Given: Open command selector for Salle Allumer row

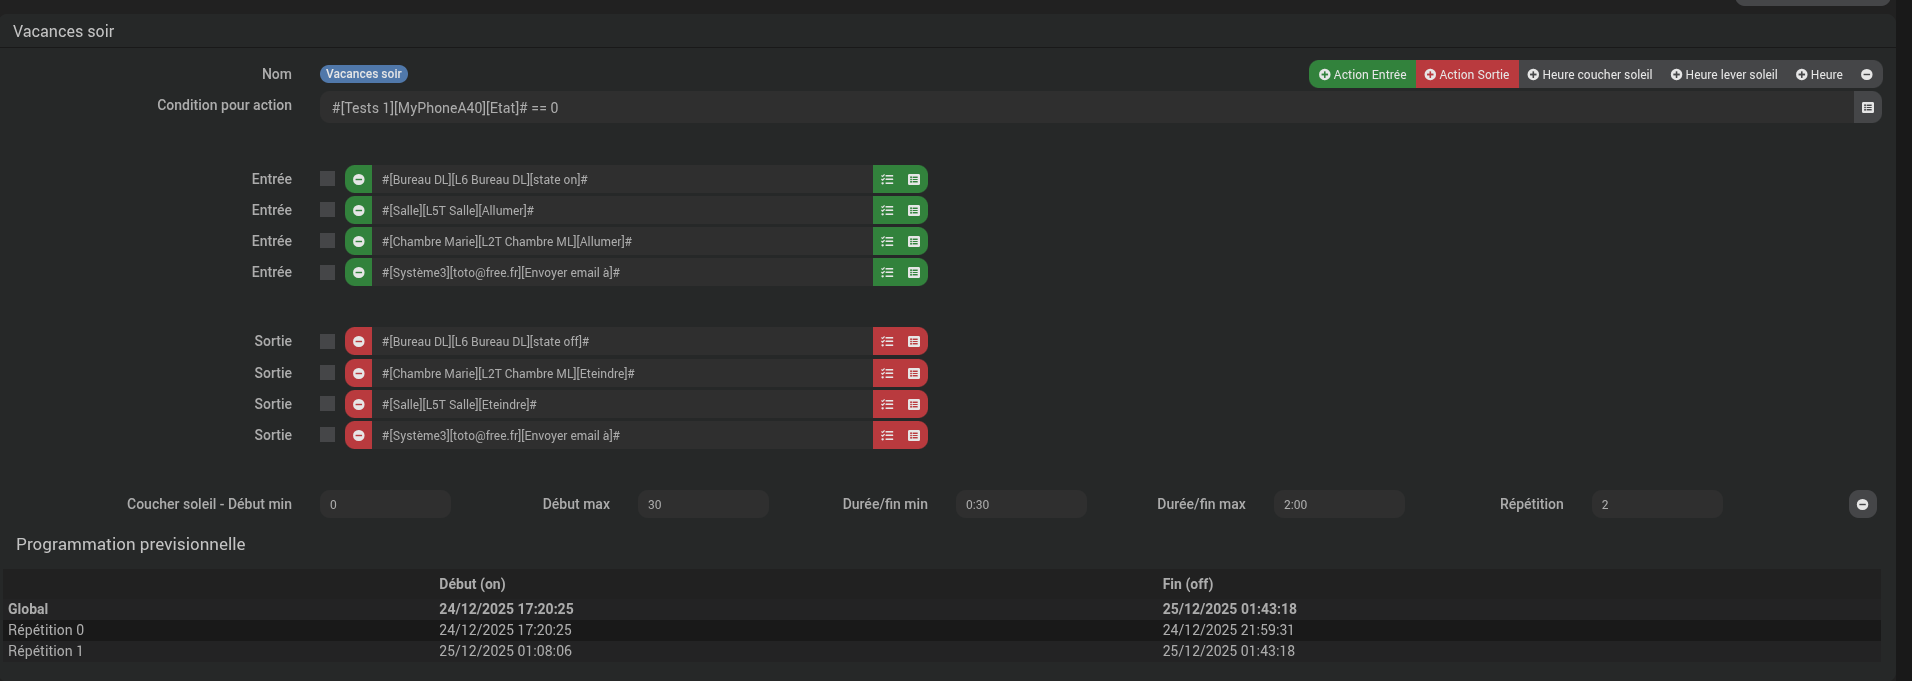Looking at the screenshot, I should click(x=914, y=210).
